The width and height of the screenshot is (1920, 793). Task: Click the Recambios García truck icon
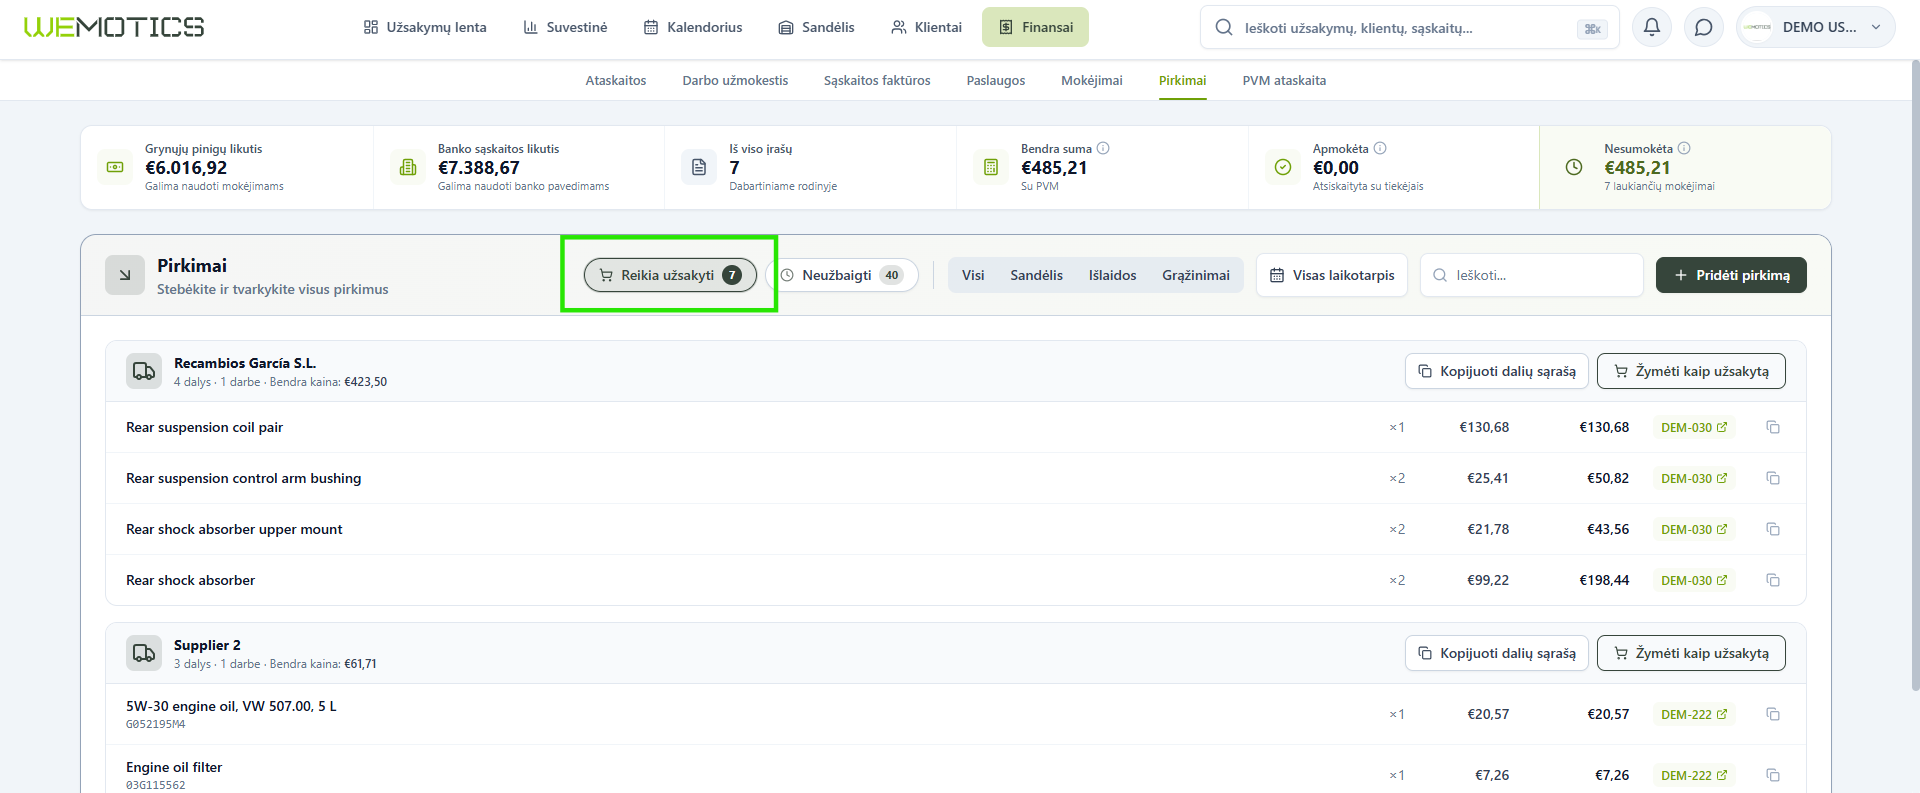coord(144,371)
